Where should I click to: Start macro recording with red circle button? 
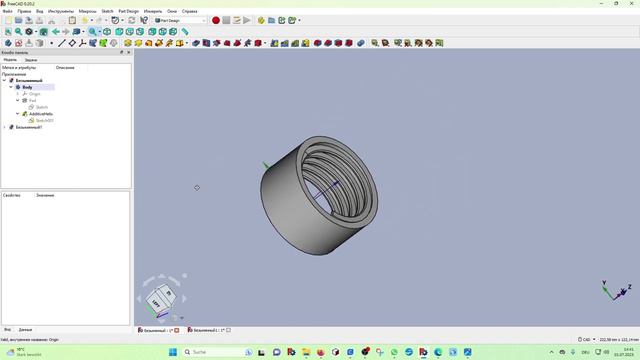pyautogui.click(x=216, y=20)
